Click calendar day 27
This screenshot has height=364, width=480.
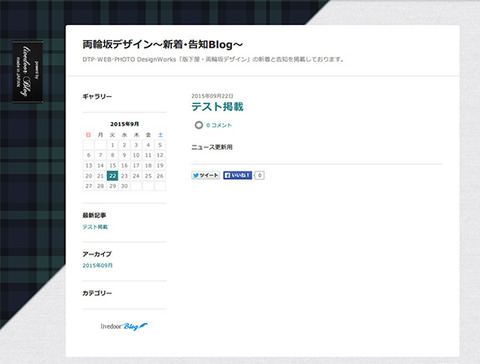[x=89, y=186]
